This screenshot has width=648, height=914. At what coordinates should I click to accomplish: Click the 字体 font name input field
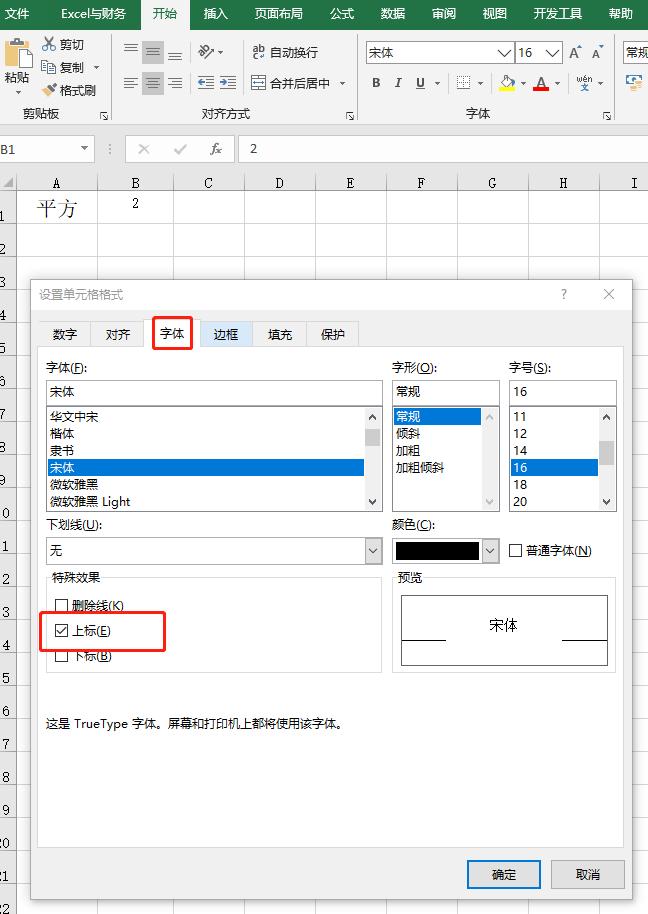[x=214, y=392]
